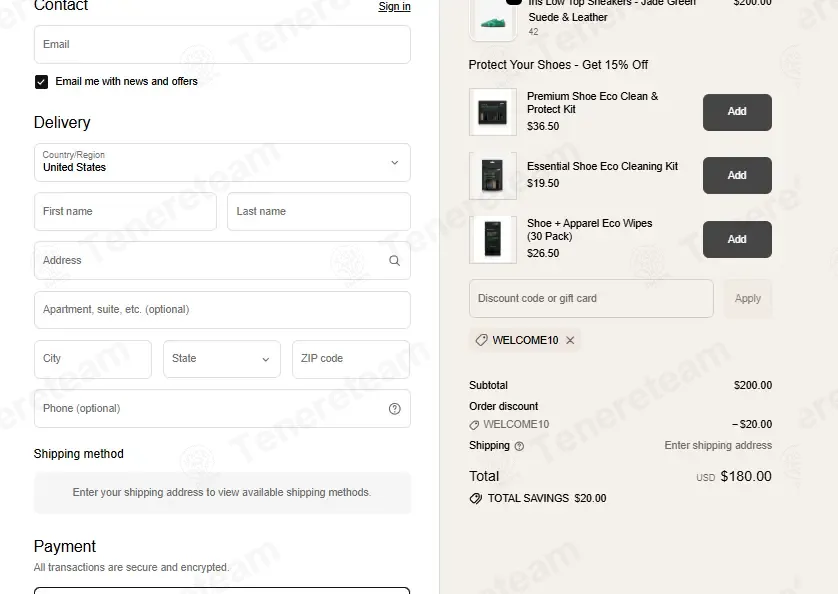Image resolution: width=838 pixels, height=594 pixels.
Task: Click the tag icon under Order discount
Action: (474, 425)
